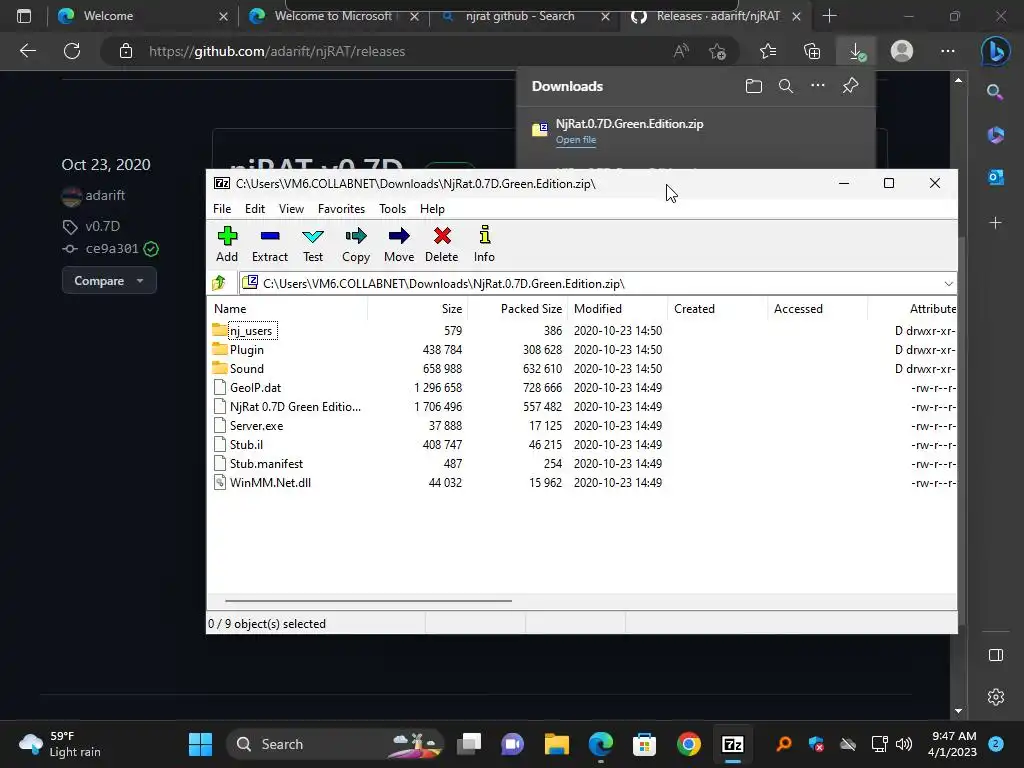Open the View menu

tap(291, 209)
